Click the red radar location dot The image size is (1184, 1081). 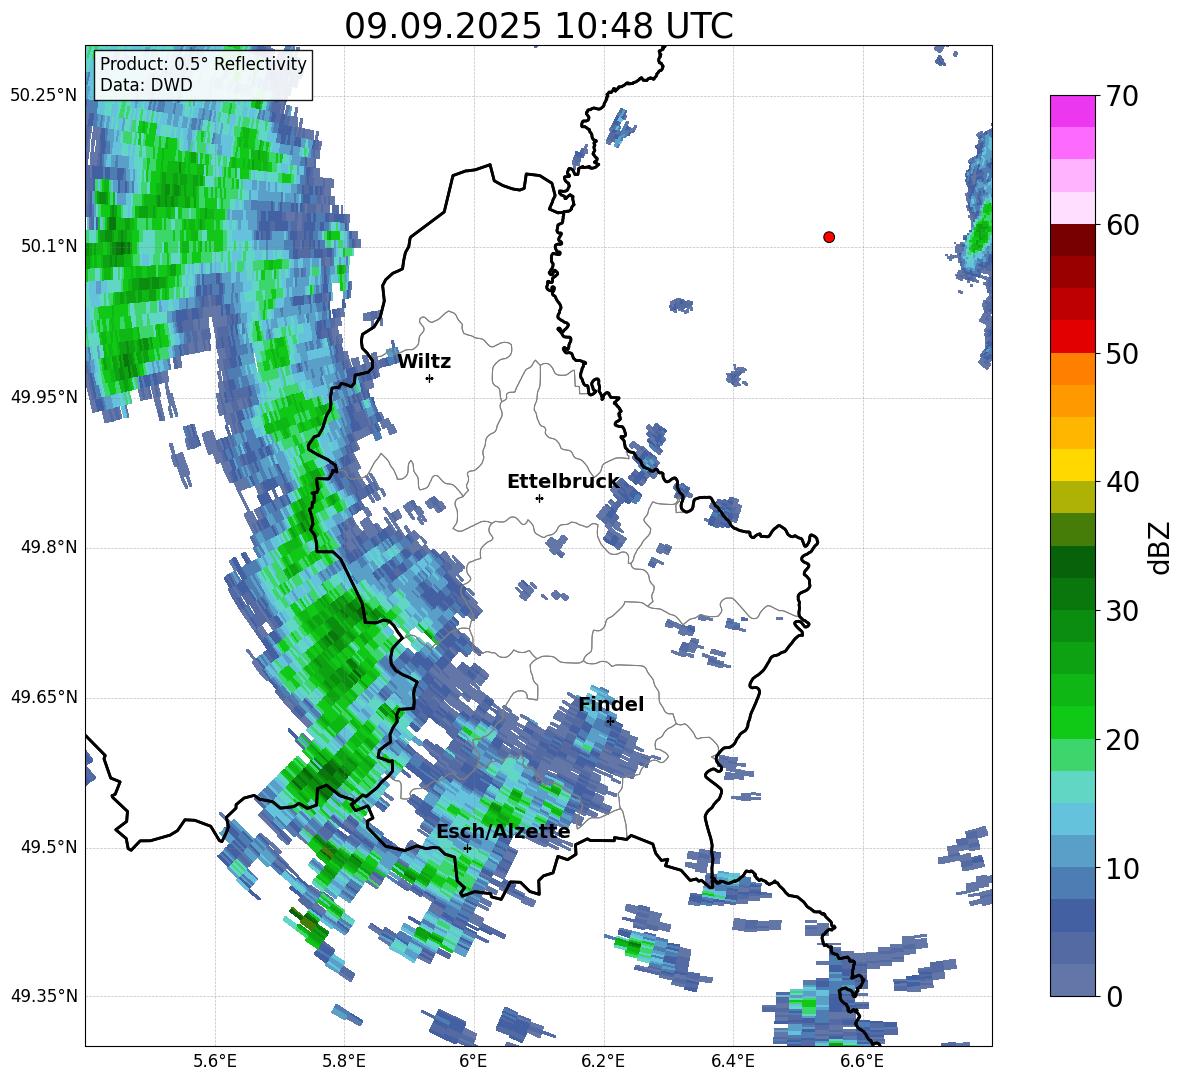(x=828, y=237)
